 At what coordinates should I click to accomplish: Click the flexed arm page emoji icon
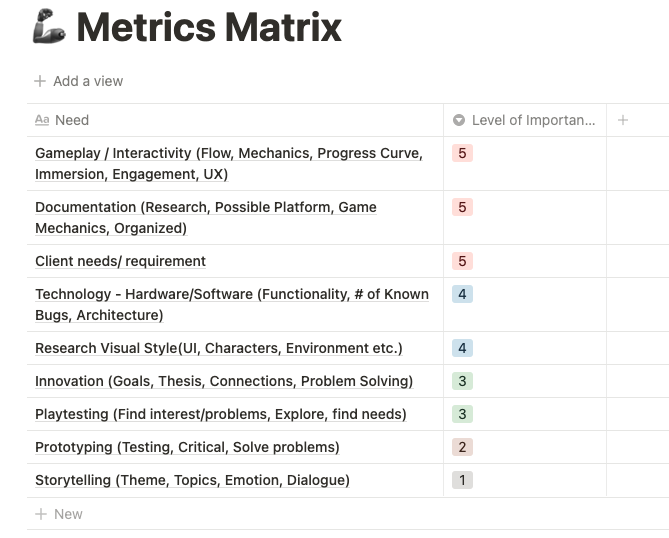[49, 27]
